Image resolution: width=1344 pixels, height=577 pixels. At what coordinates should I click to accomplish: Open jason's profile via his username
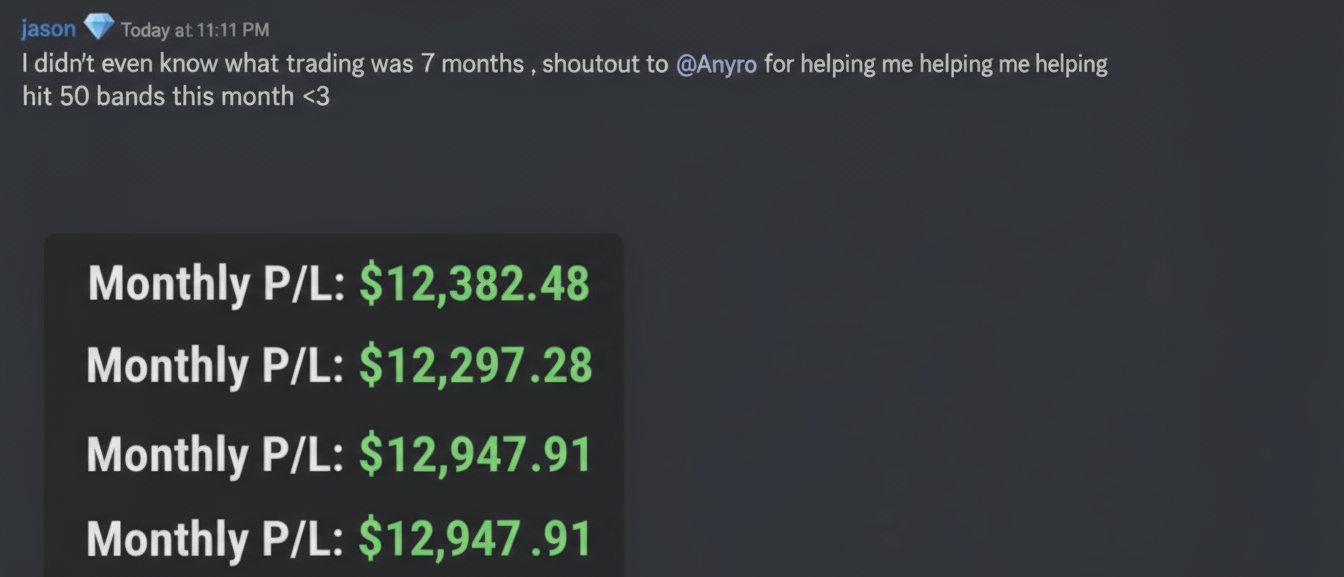pyautogui.click(x=48, y=28)
